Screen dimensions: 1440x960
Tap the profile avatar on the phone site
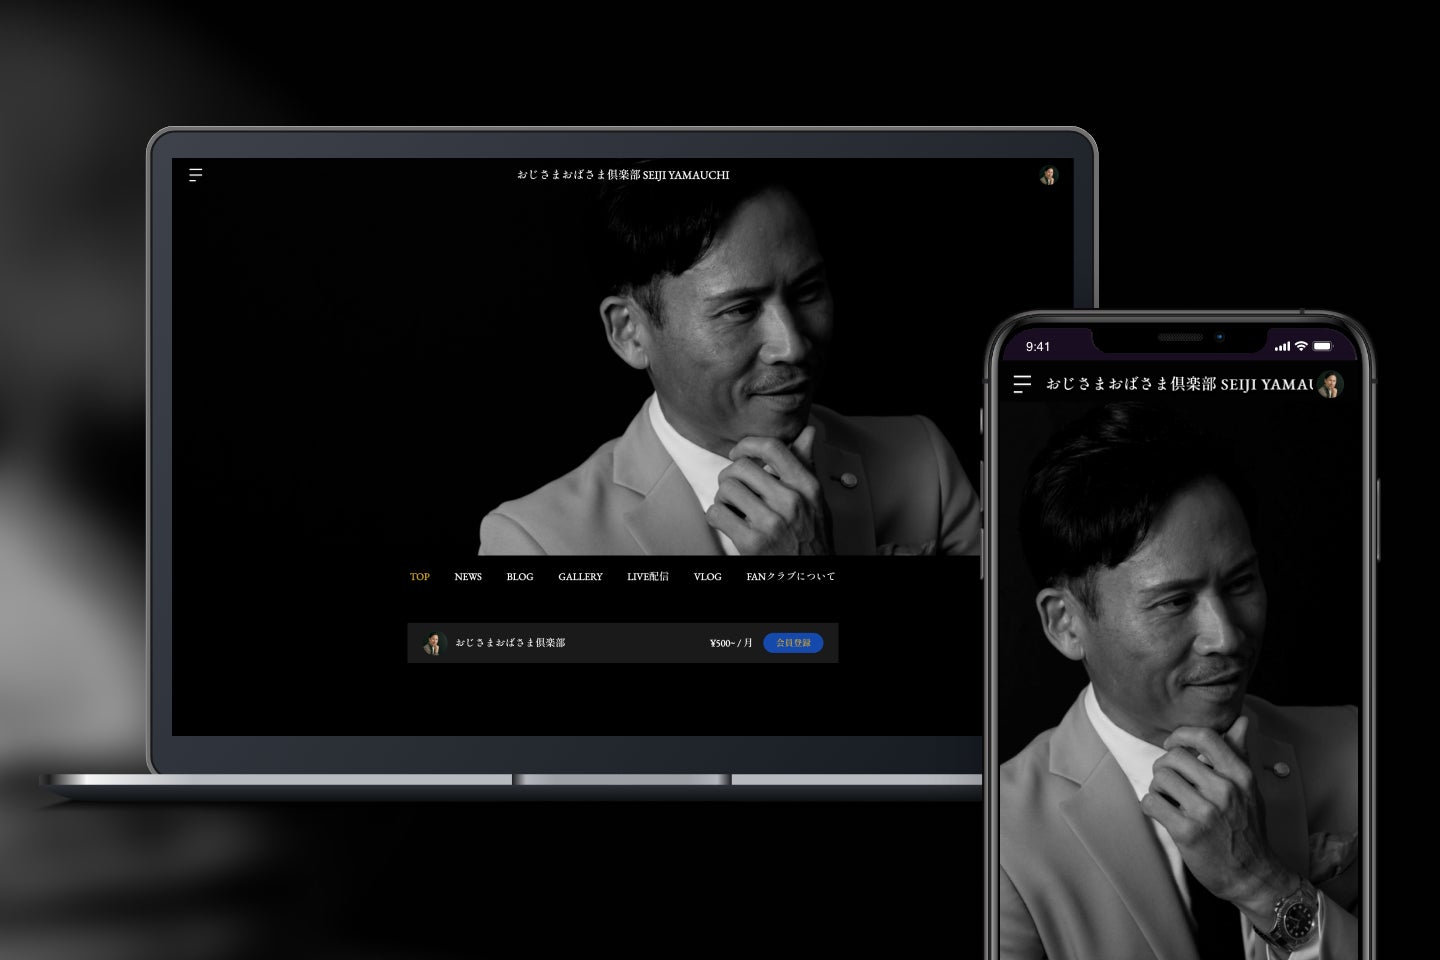(1329, 384)
